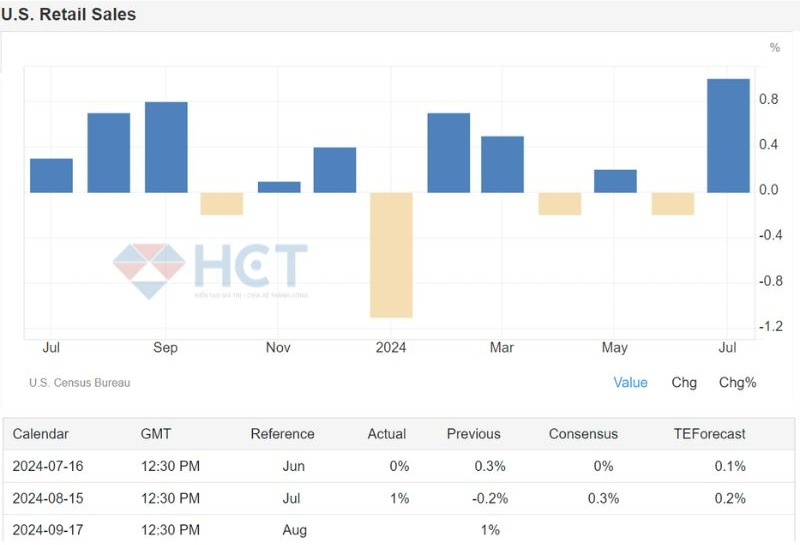Click the Consensus column header
Screen dimensions: 800x545
pos(583,434)
